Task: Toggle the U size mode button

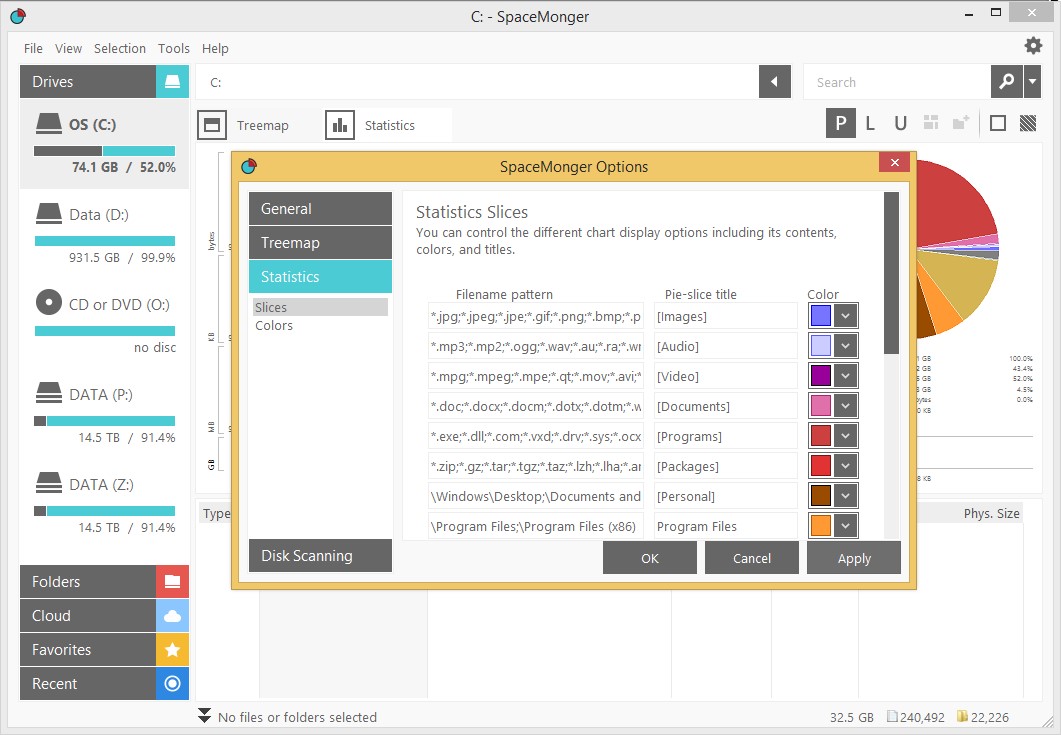Action: pyautogui.click(x=900, y=123)
